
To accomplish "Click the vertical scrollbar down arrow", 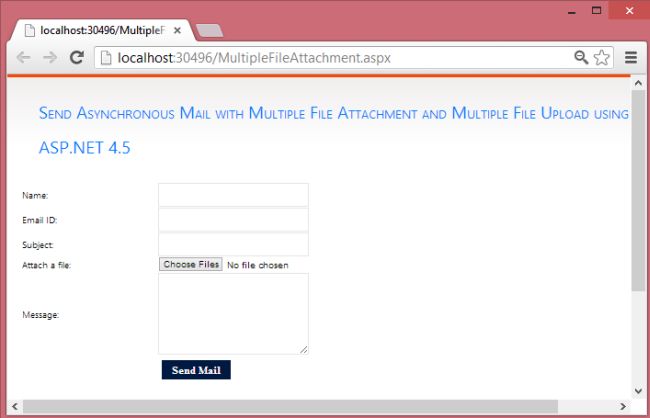I will tap(638, 391).
